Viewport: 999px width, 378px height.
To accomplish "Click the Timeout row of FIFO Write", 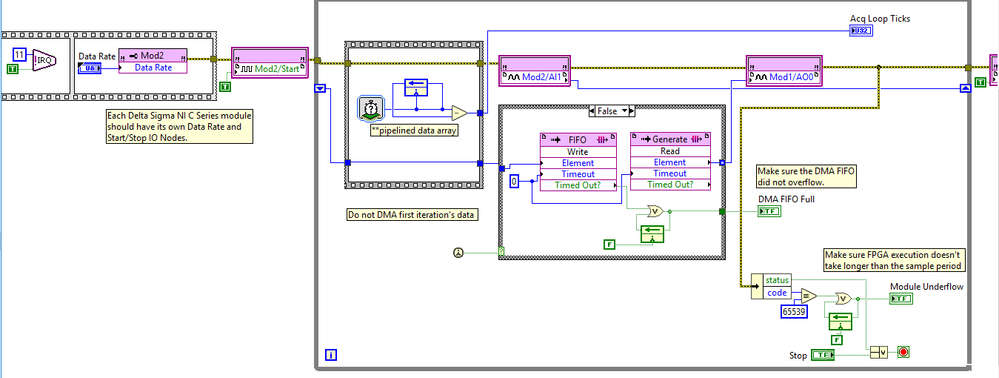I will tap(579, 174).
